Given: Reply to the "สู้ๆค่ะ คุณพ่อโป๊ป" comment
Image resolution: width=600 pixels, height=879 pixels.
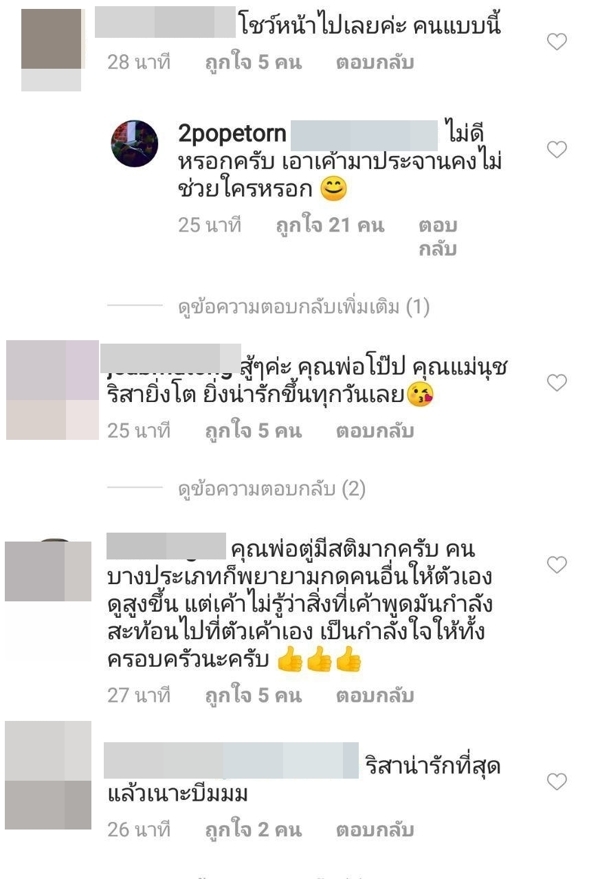Looking at the screenshot, I should pos(375,431).
